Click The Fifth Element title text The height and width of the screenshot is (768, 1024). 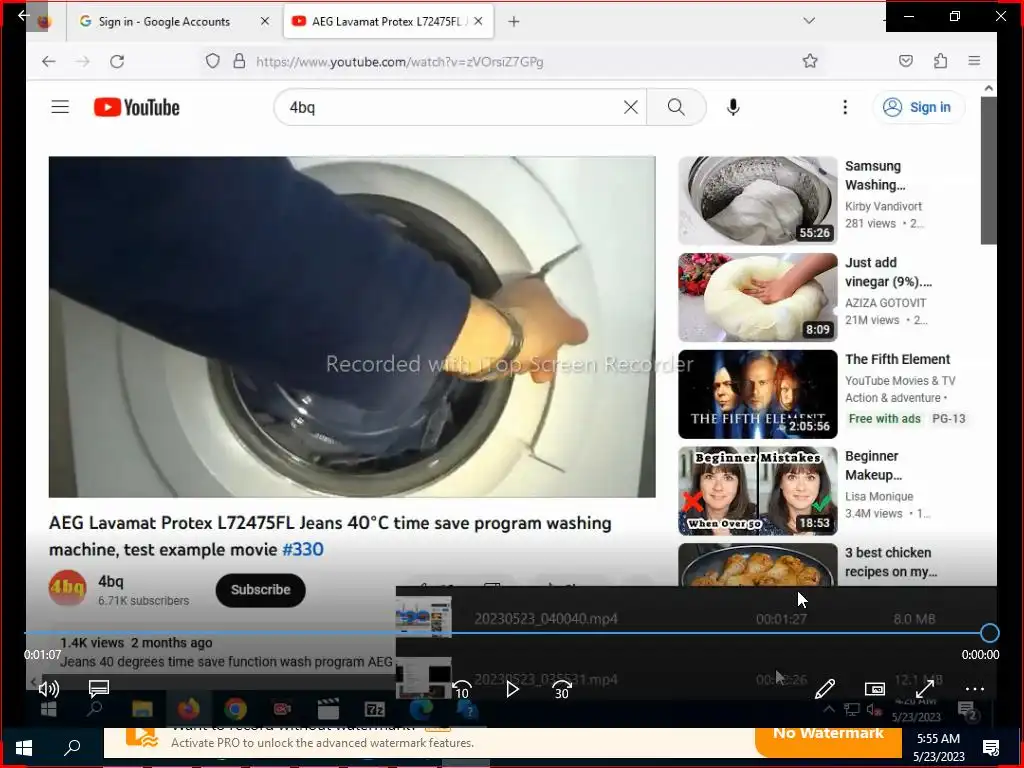click(x=897, y=359)
